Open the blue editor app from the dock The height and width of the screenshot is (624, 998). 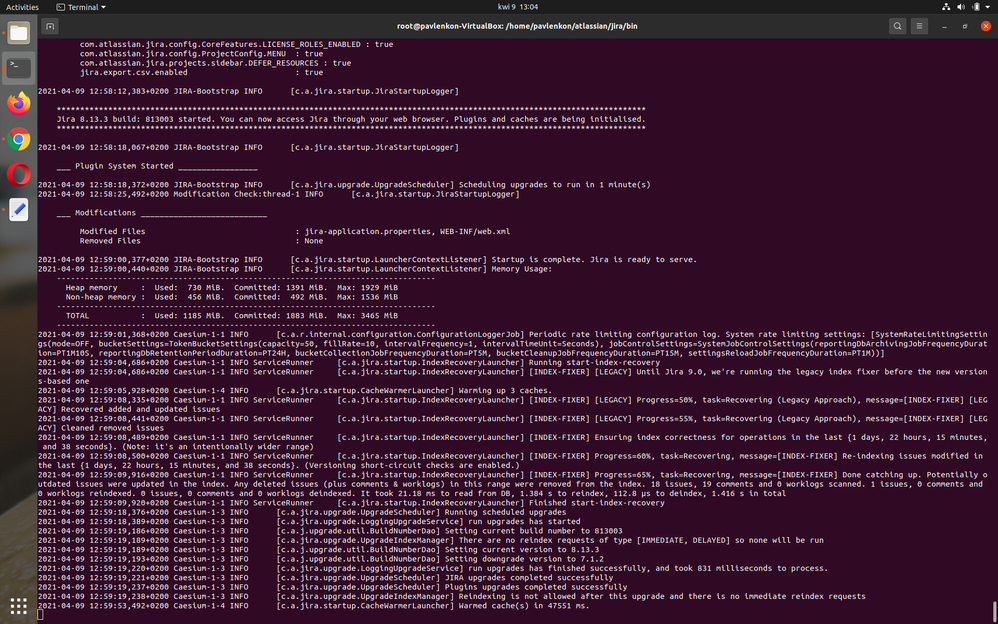coord(18,209)
